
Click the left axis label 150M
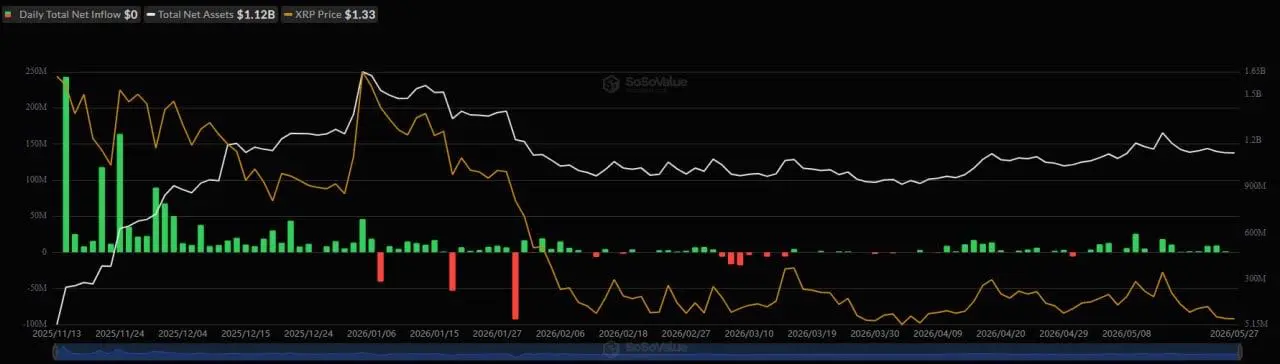point(37,144)
